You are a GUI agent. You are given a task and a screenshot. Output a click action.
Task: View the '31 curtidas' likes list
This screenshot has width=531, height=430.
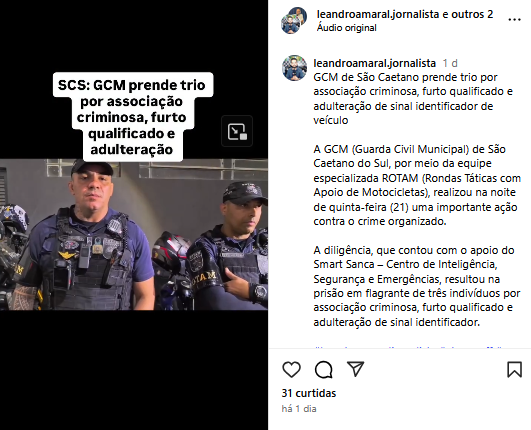pos(309,393)
